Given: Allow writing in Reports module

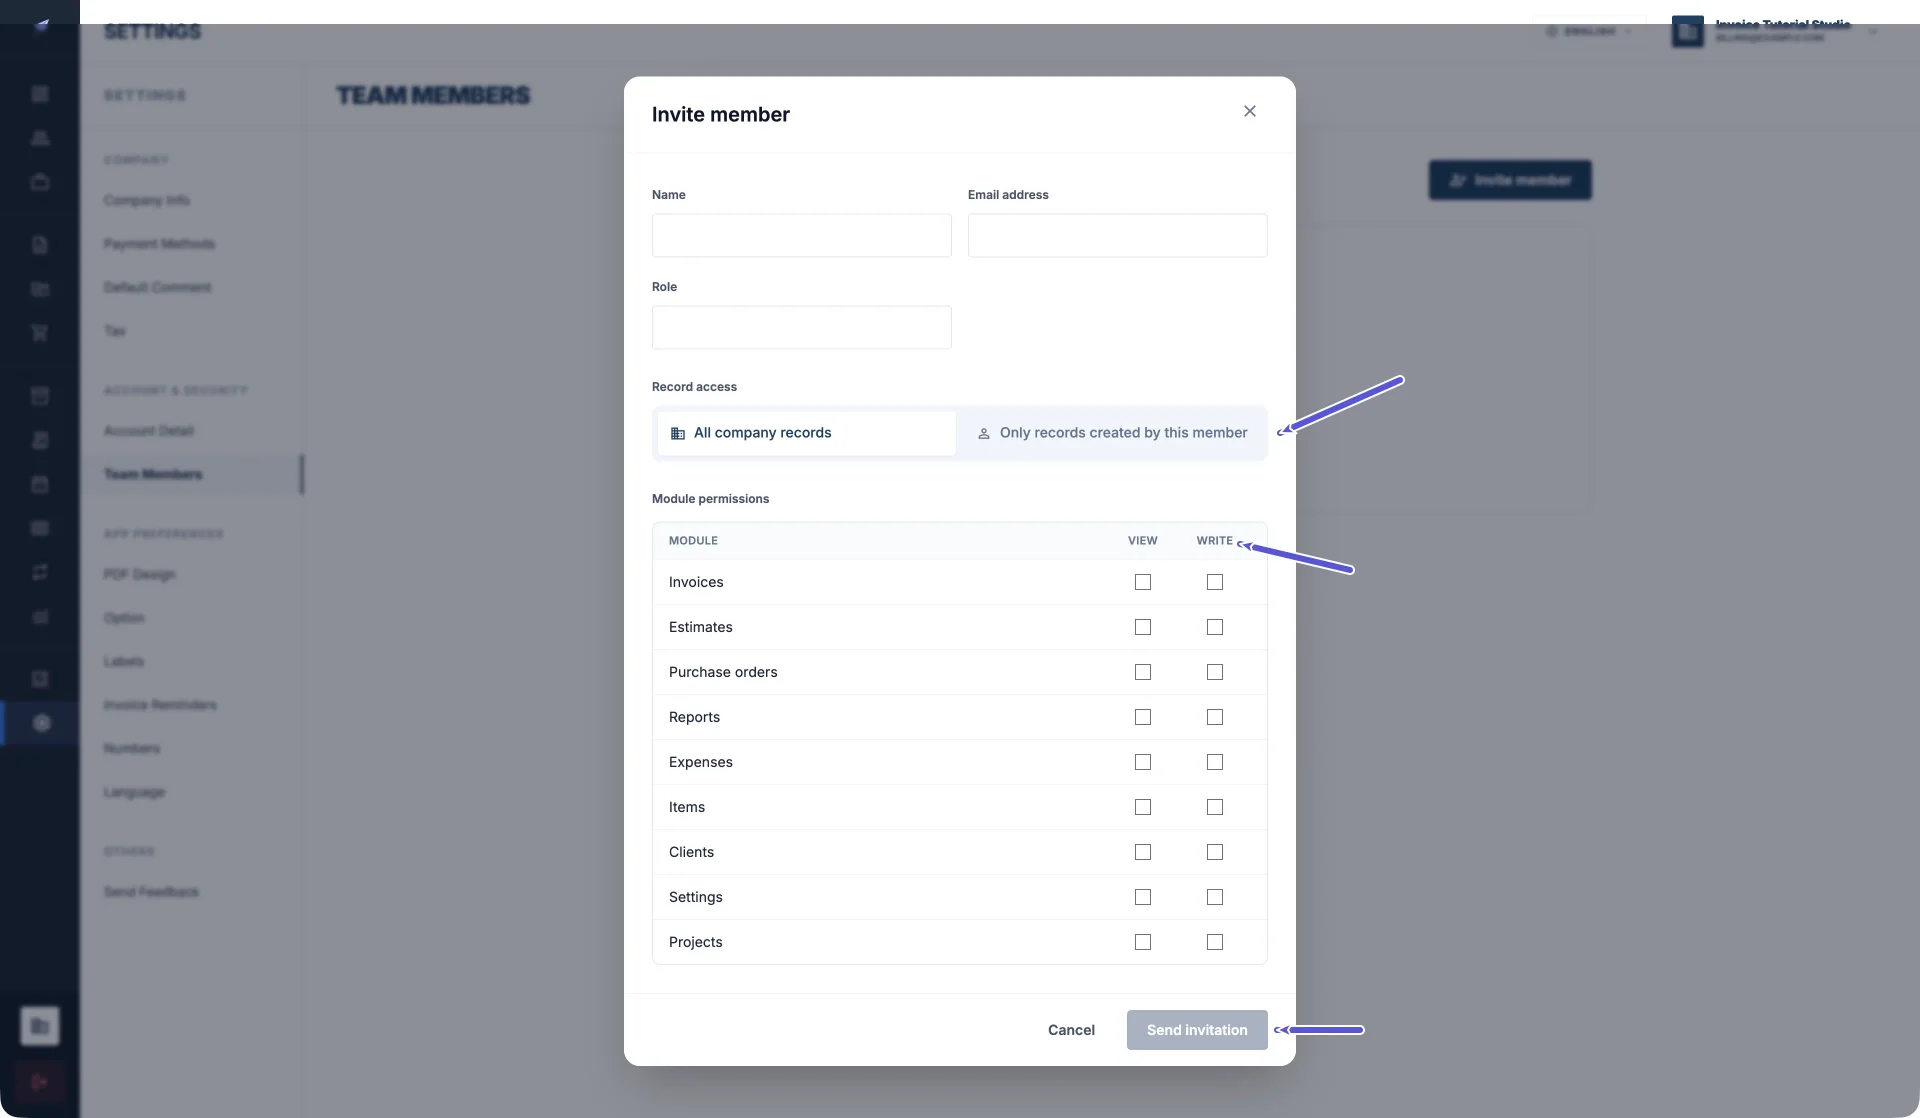Looking at the screenshot, I should click(x=1215, y=717).
